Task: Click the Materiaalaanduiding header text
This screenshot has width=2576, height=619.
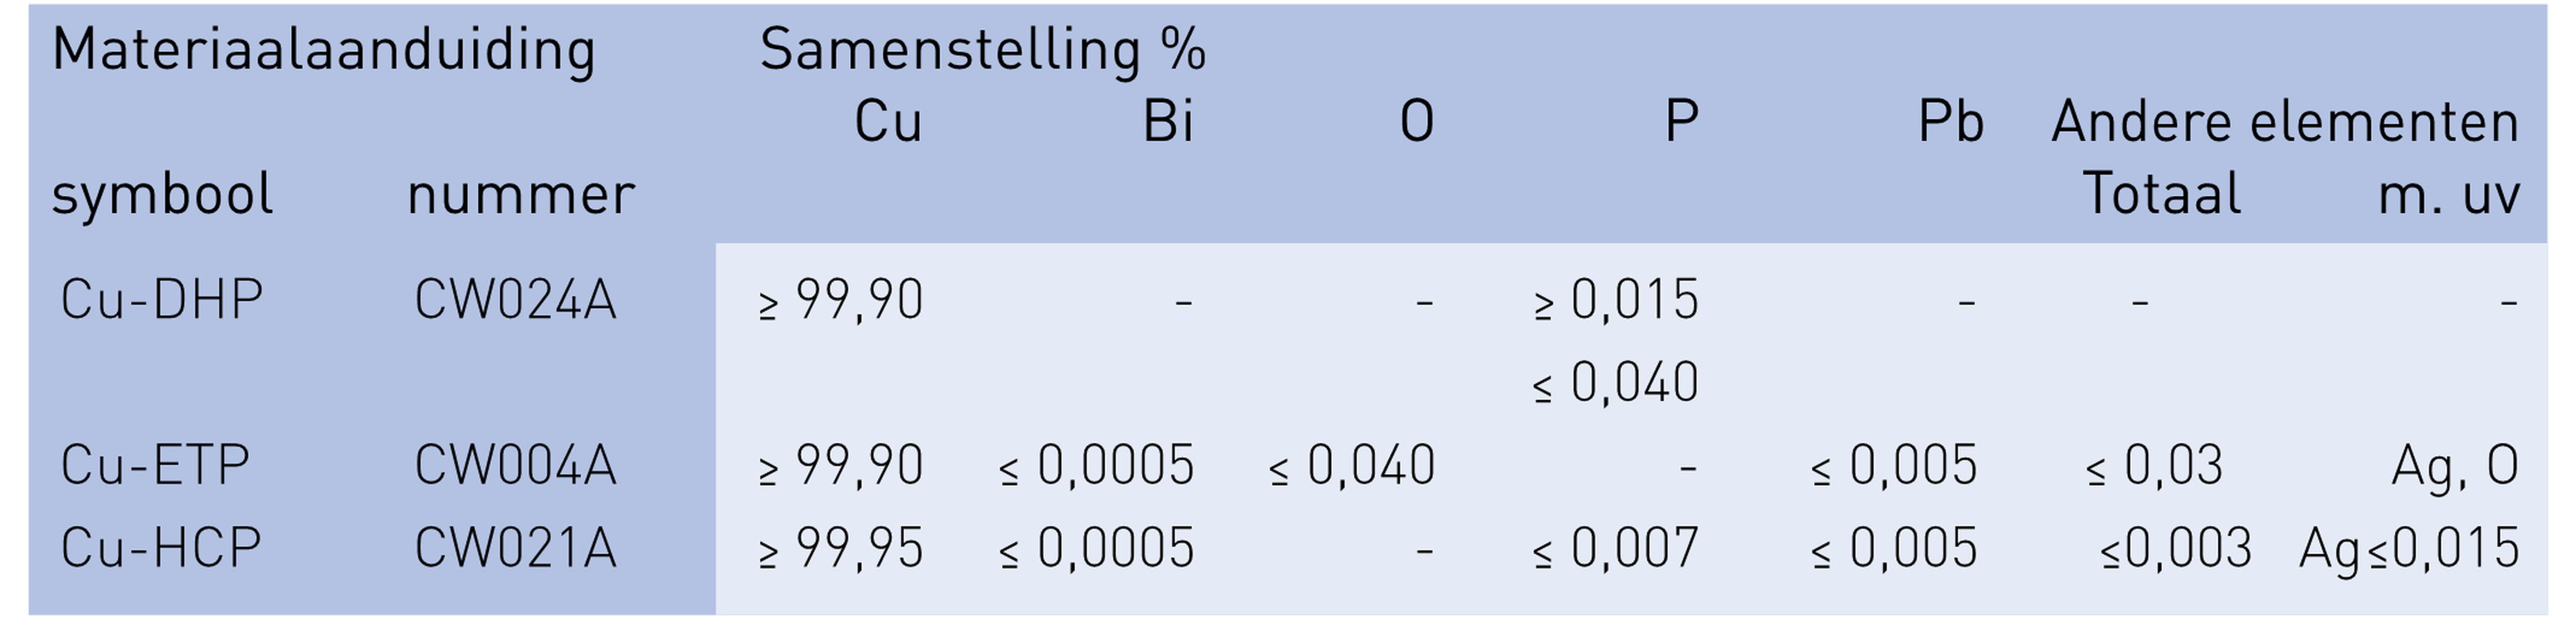Action: pos(323,50)
